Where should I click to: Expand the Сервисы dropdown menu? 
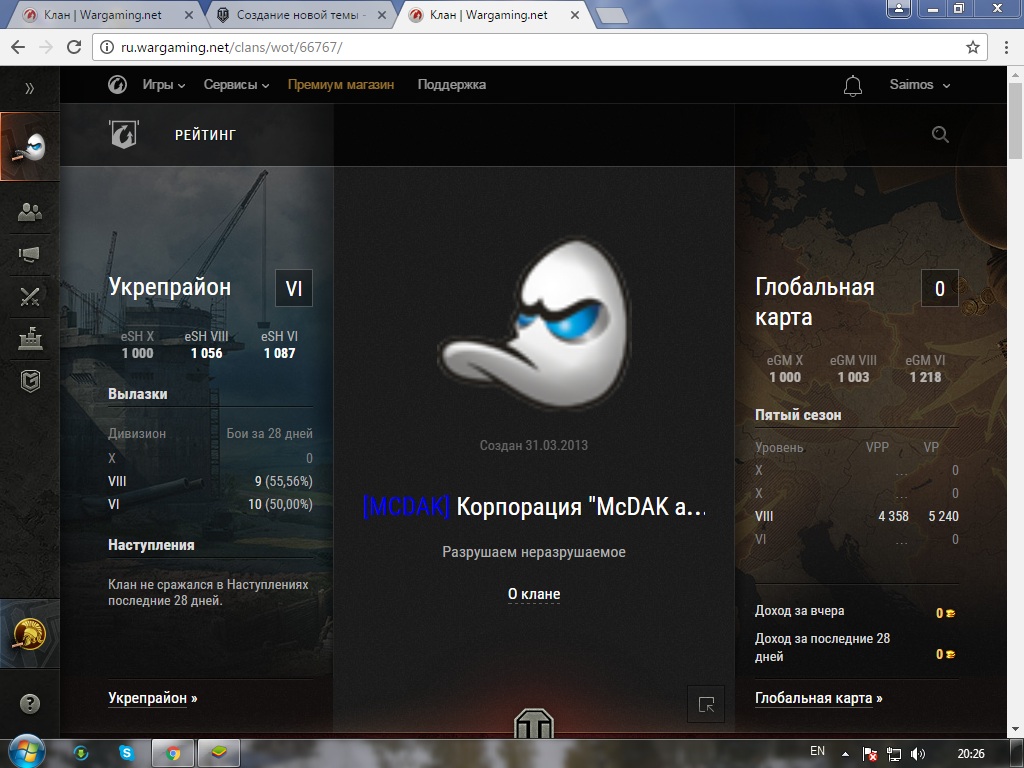[236, 84]
